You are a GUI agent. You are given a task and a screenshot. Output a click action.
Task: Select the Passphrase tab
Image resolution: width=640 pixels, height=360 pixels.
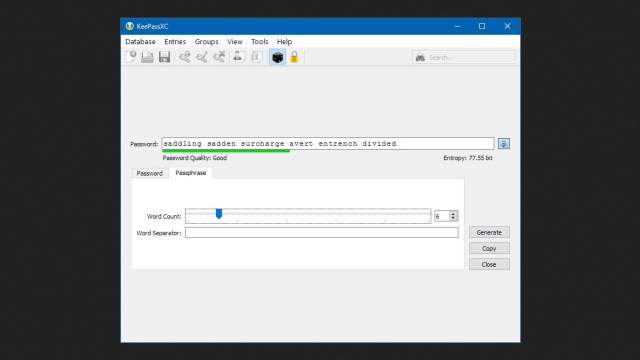point(191,173)
